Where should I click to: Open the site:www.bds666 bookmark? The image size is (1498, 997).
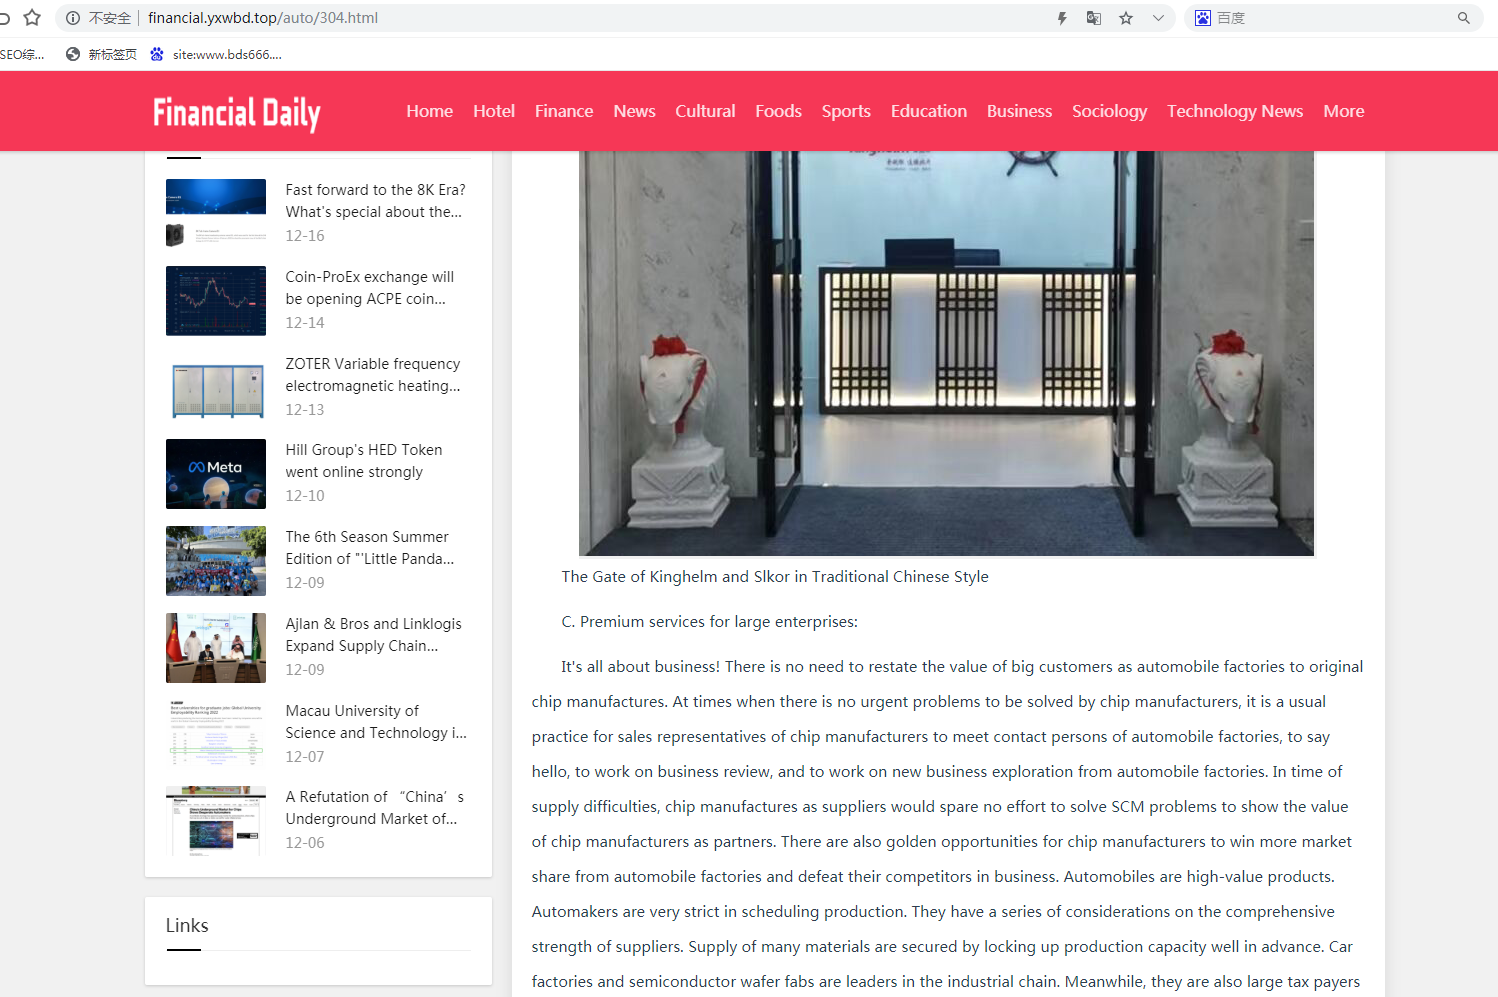coord(216,55)
